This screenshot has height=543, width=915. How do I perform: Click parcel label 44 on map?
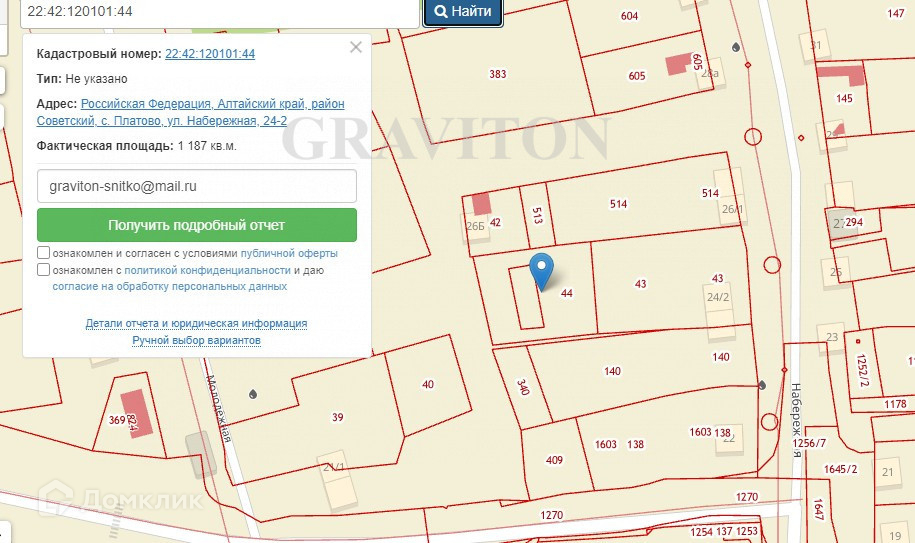[x=566, y=293]
